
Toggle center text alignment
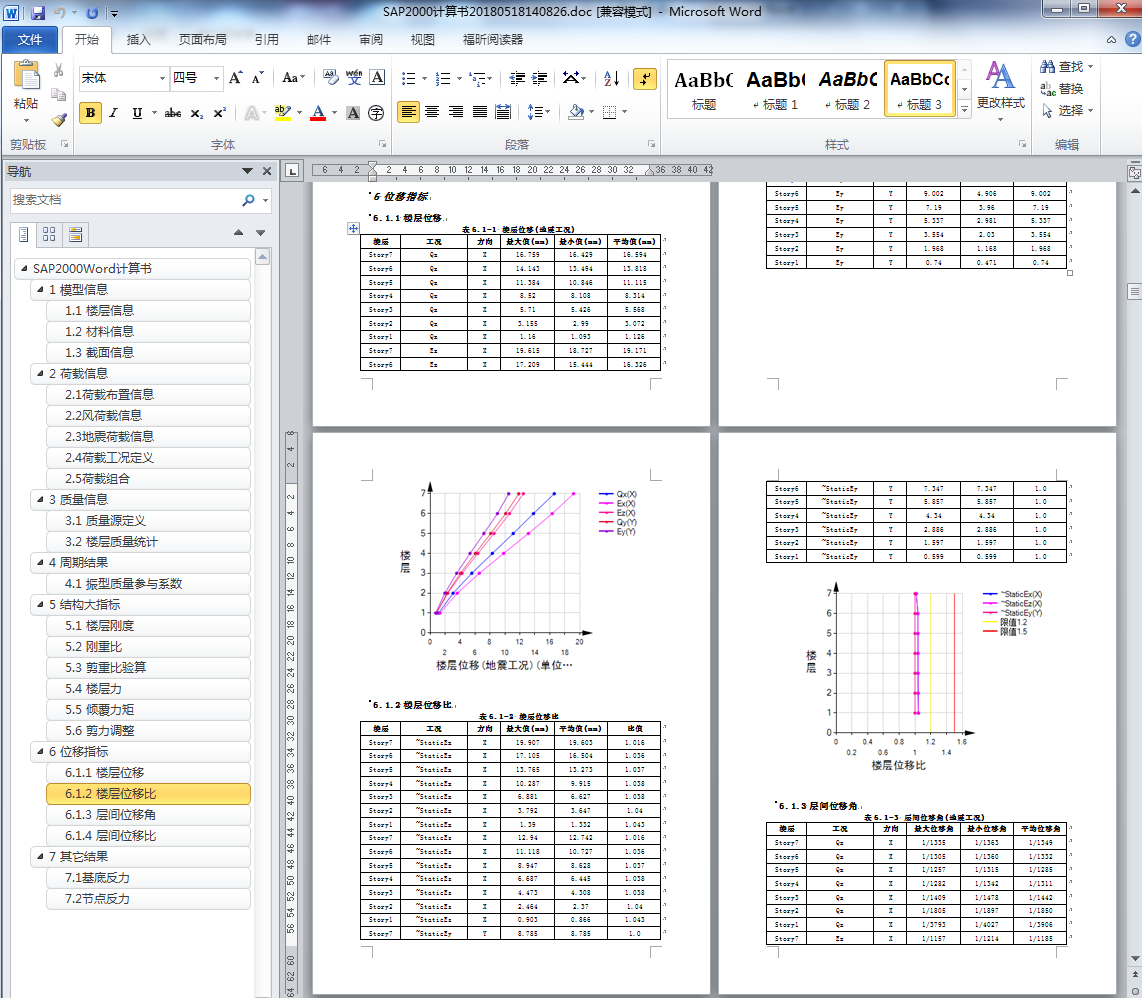[x=432, y=112]
